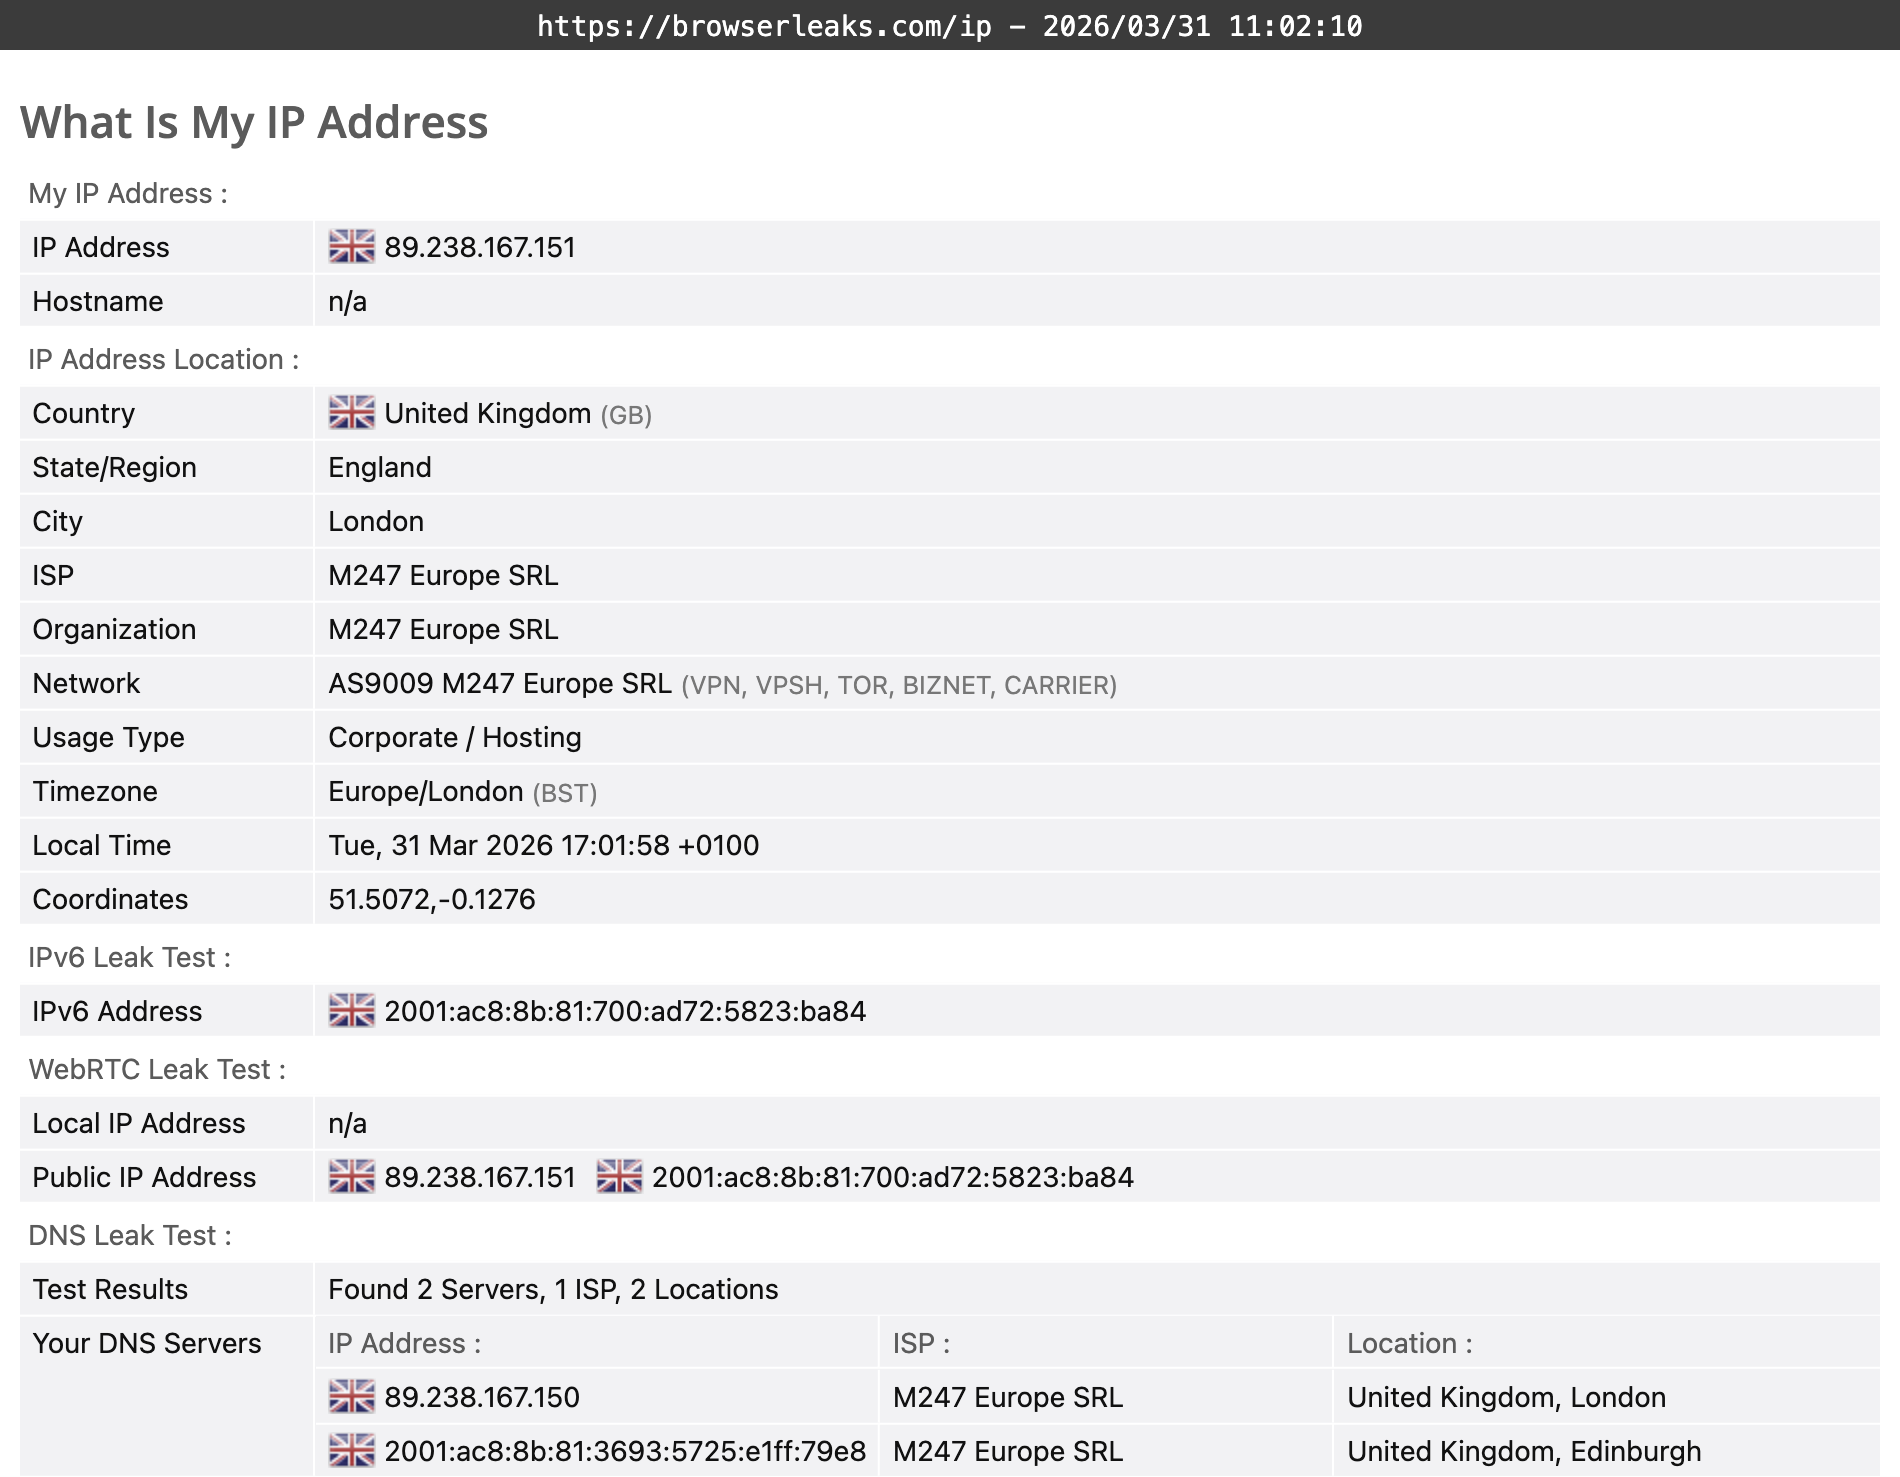Select the Local Time row value
1900x1477 pixels.
544,845
